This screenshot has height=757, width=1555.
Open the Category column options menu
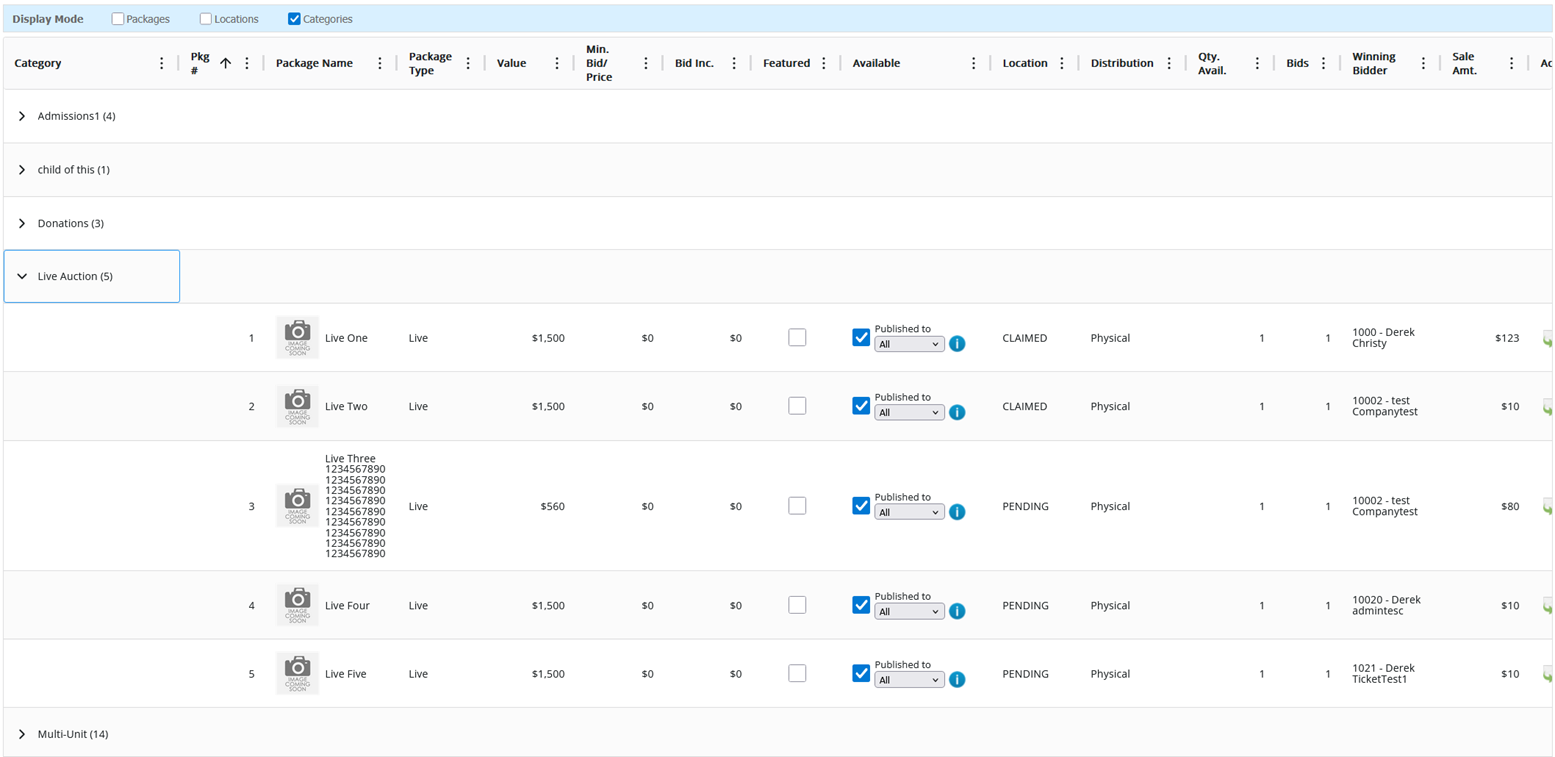(162, 63)
